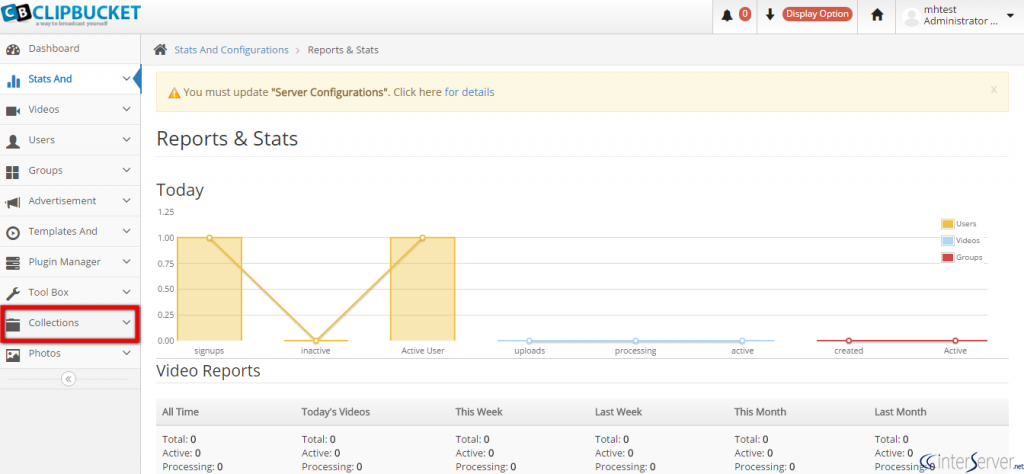Click the inactive data point on chart

pos(316,341)
